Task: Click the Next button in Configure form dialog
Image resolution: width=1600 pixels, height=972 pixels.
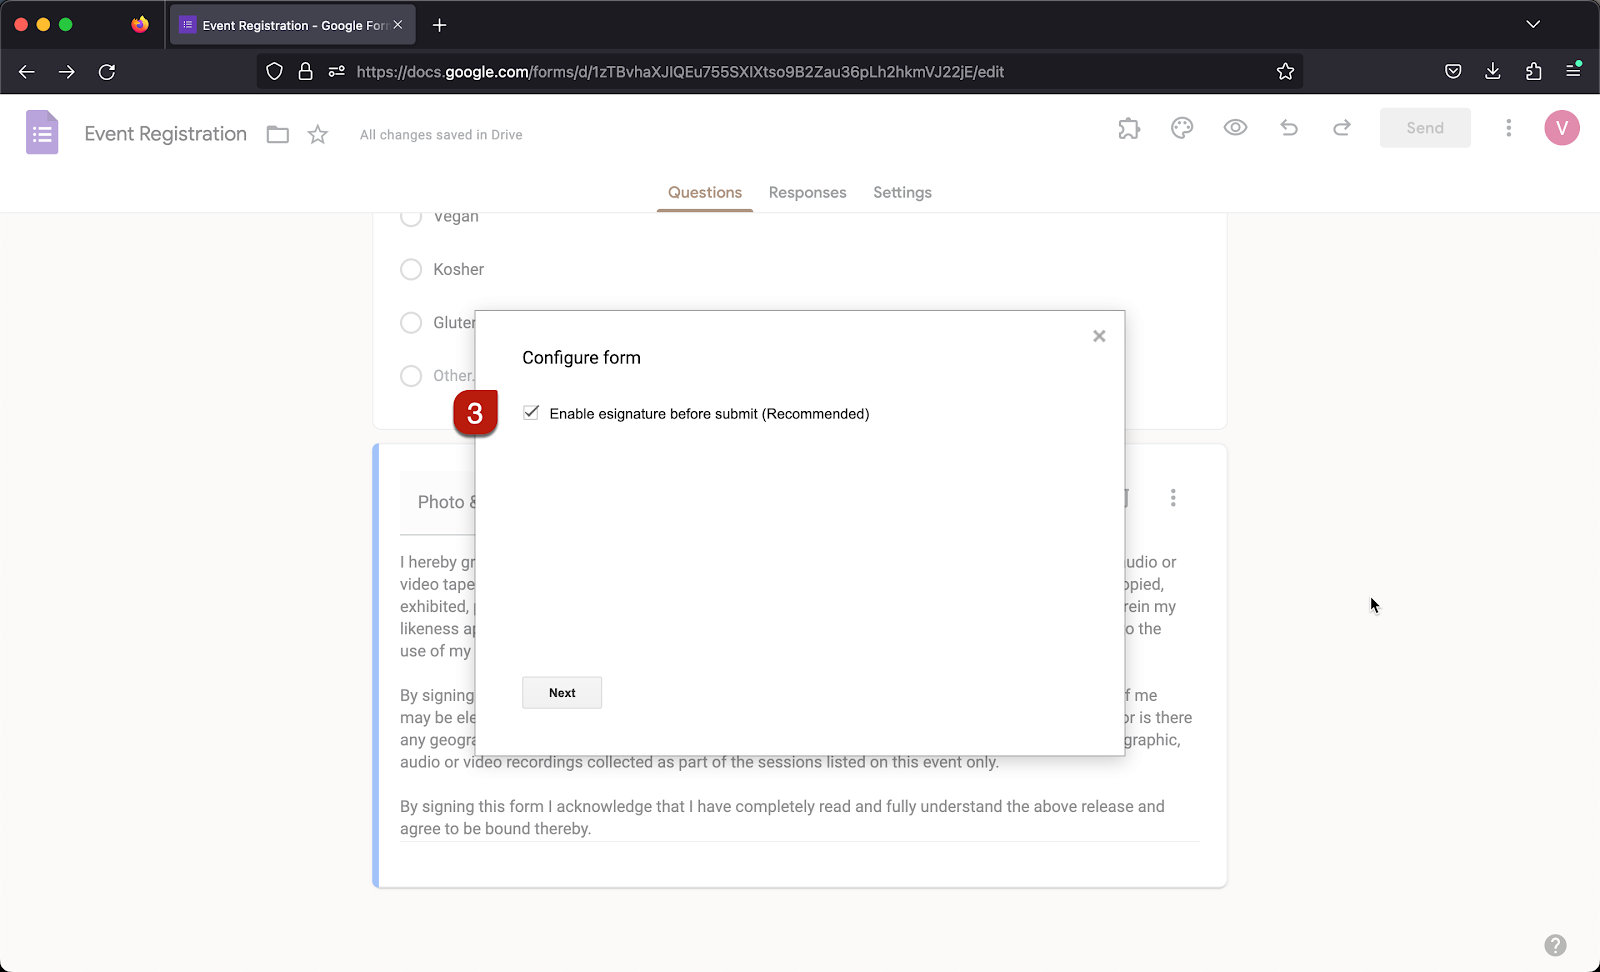Action: pyautogui.click(x=561, y=692)
